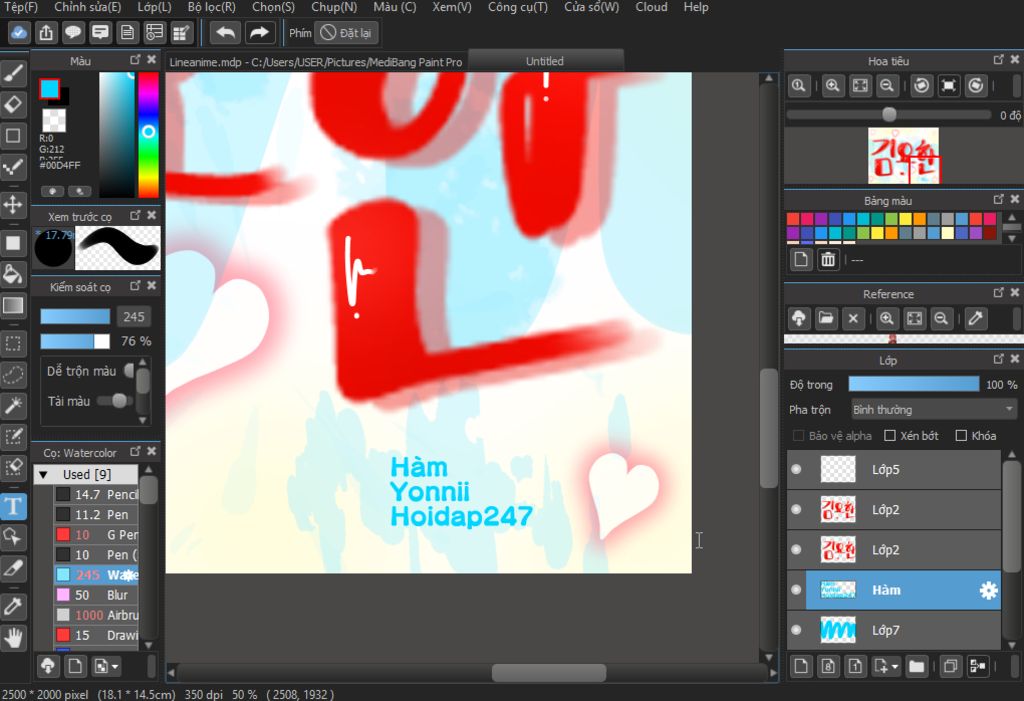Select the Gradient tool
Screen dimensions: 1024x701
13,305
